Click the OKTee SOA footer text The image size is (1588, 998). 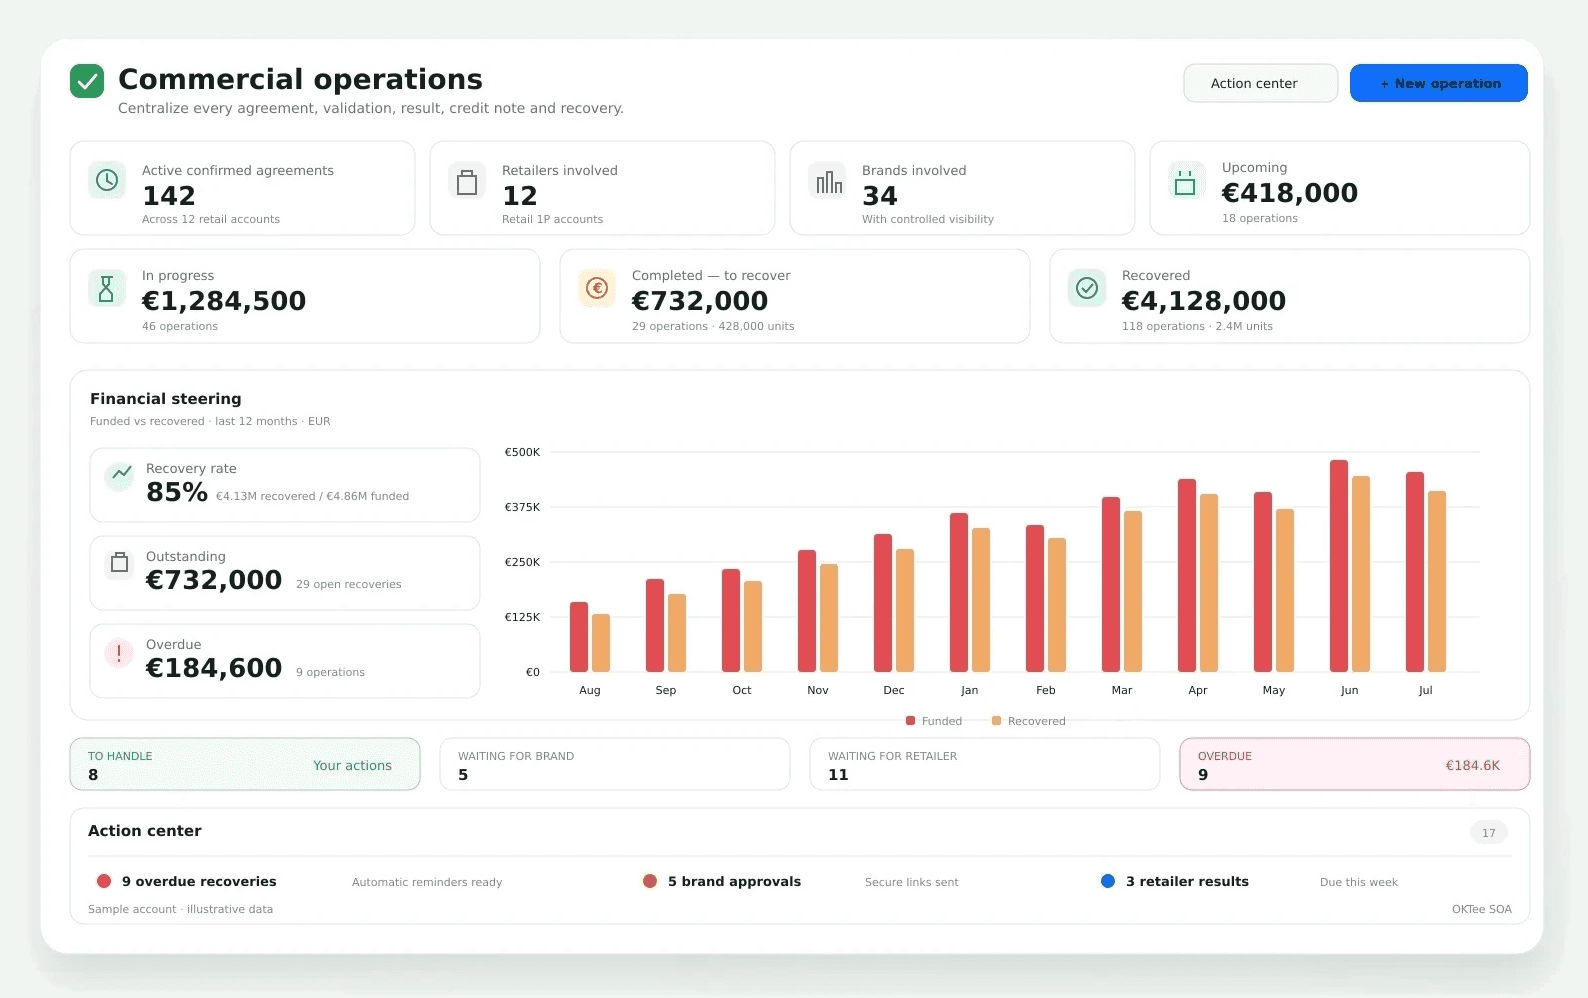point(1482,909)
